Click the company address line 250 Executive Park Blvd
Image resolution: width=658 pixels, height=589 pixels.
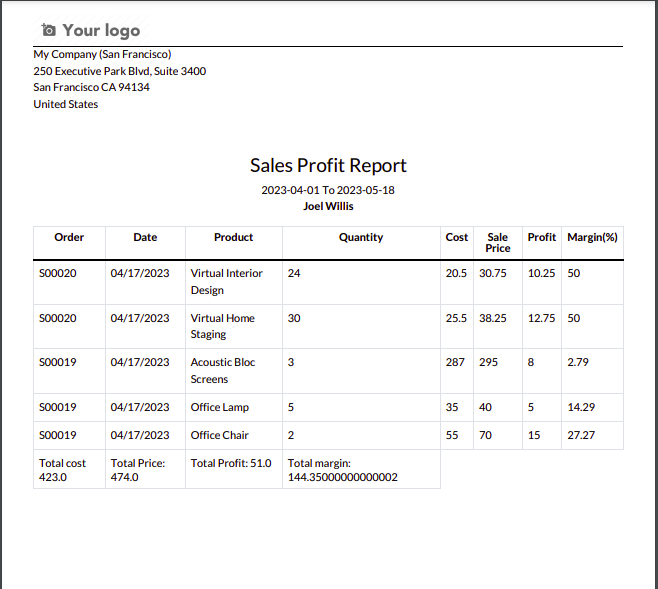tap(120, 71)
